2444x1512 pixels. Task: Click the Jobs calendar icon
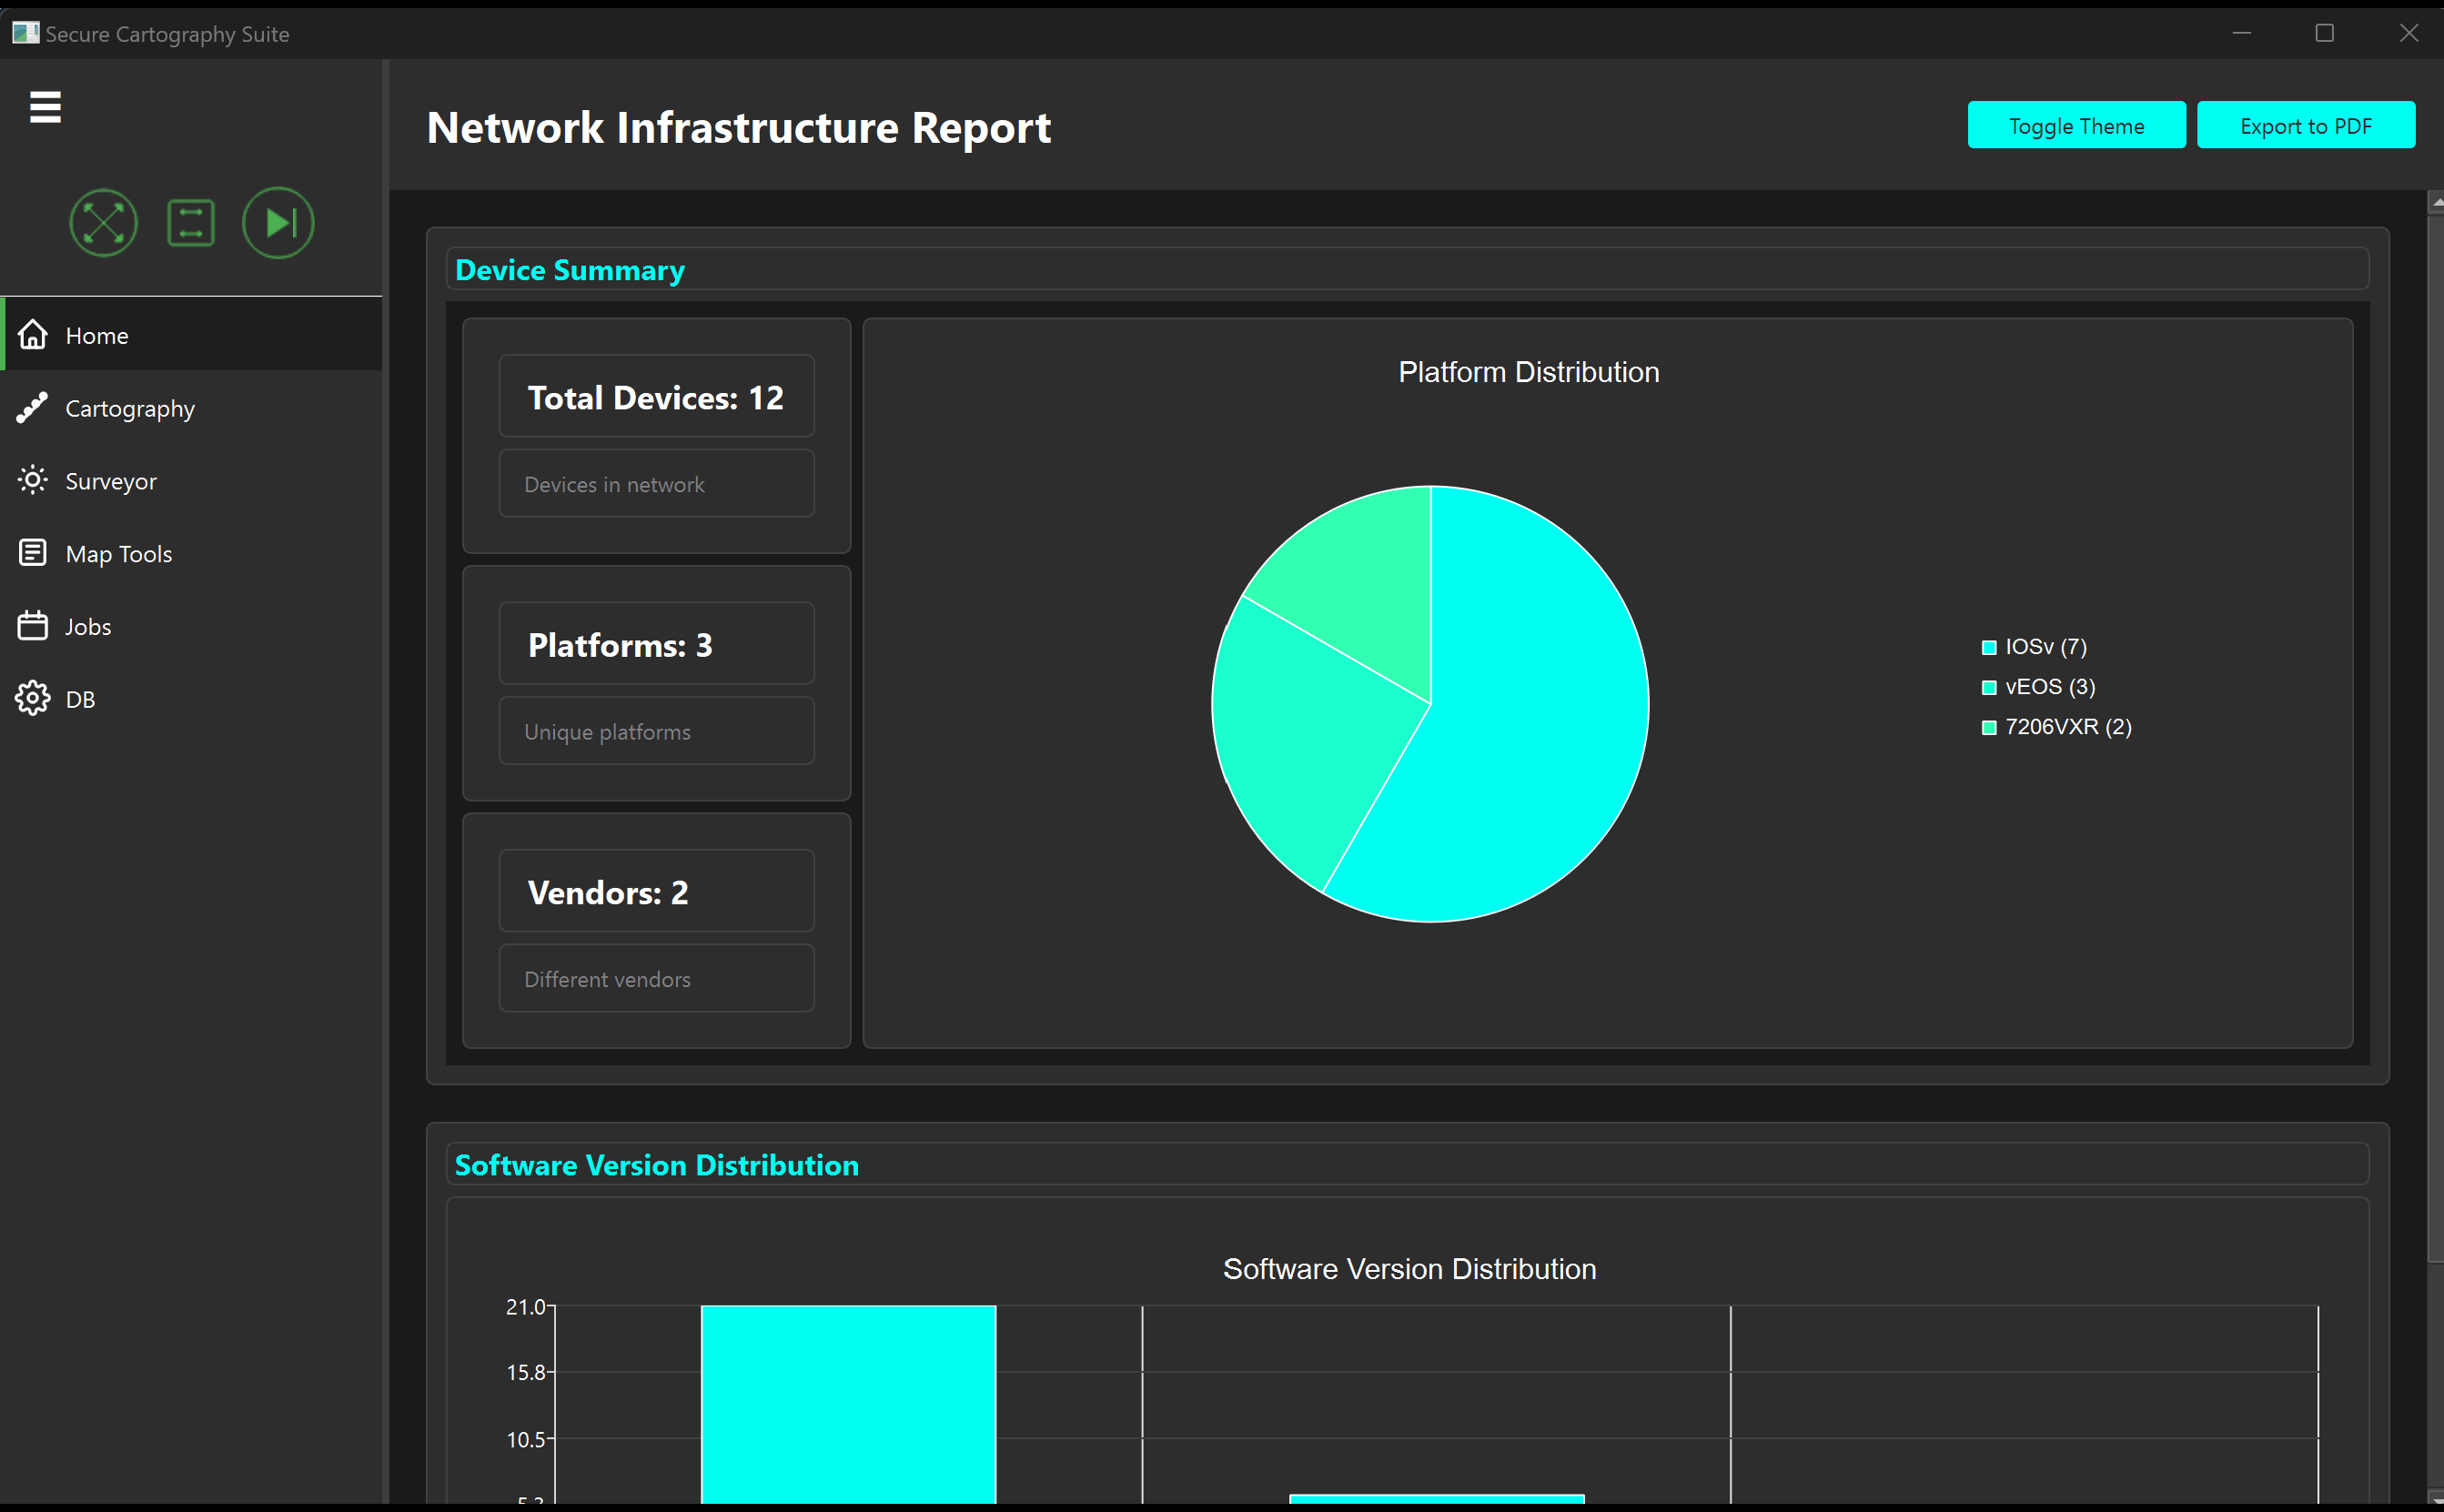(x=33, y=626)
